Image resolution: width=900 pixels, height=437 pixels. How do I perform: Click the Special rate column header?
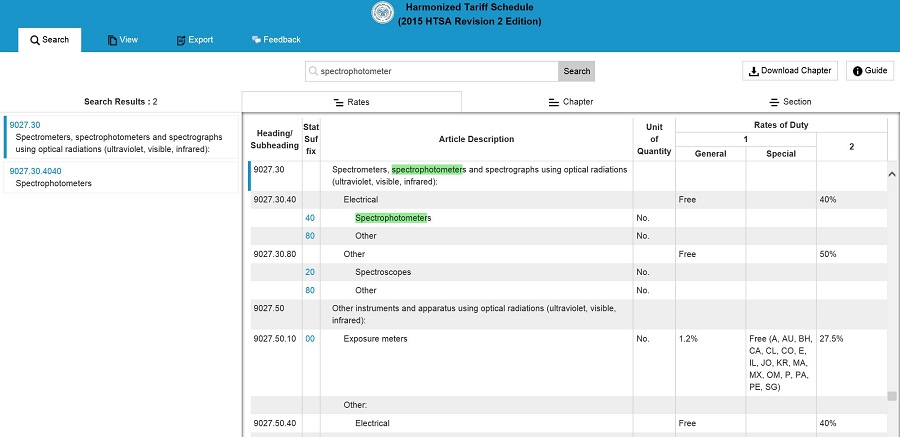(781, 153)
